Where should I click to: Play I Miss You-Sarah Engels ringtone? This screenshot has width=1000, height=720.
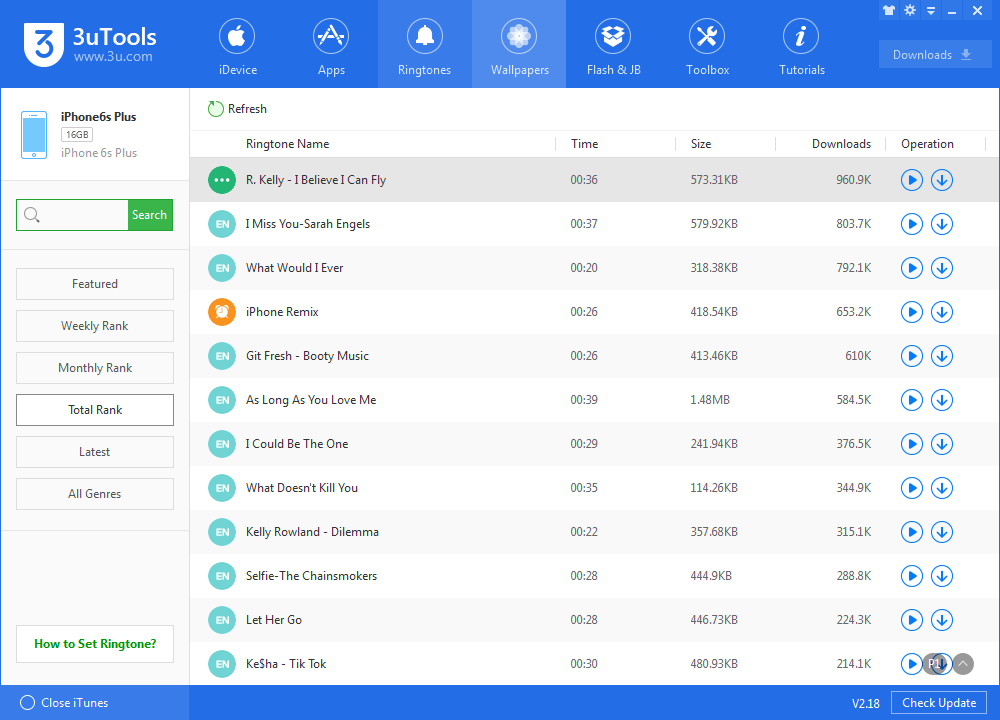click(912, 224)
